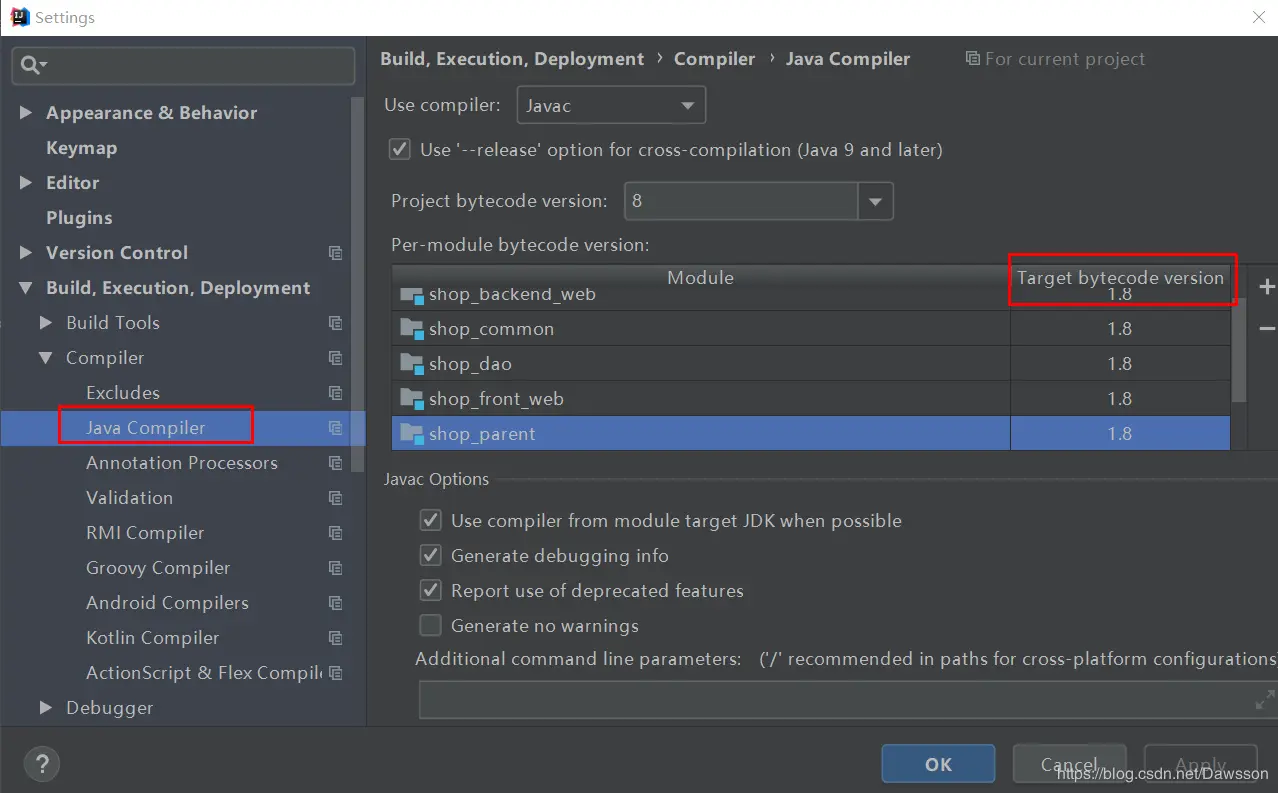Click the help question mark icon
The width and height of the screenshot is (1278, 793).
41,763
